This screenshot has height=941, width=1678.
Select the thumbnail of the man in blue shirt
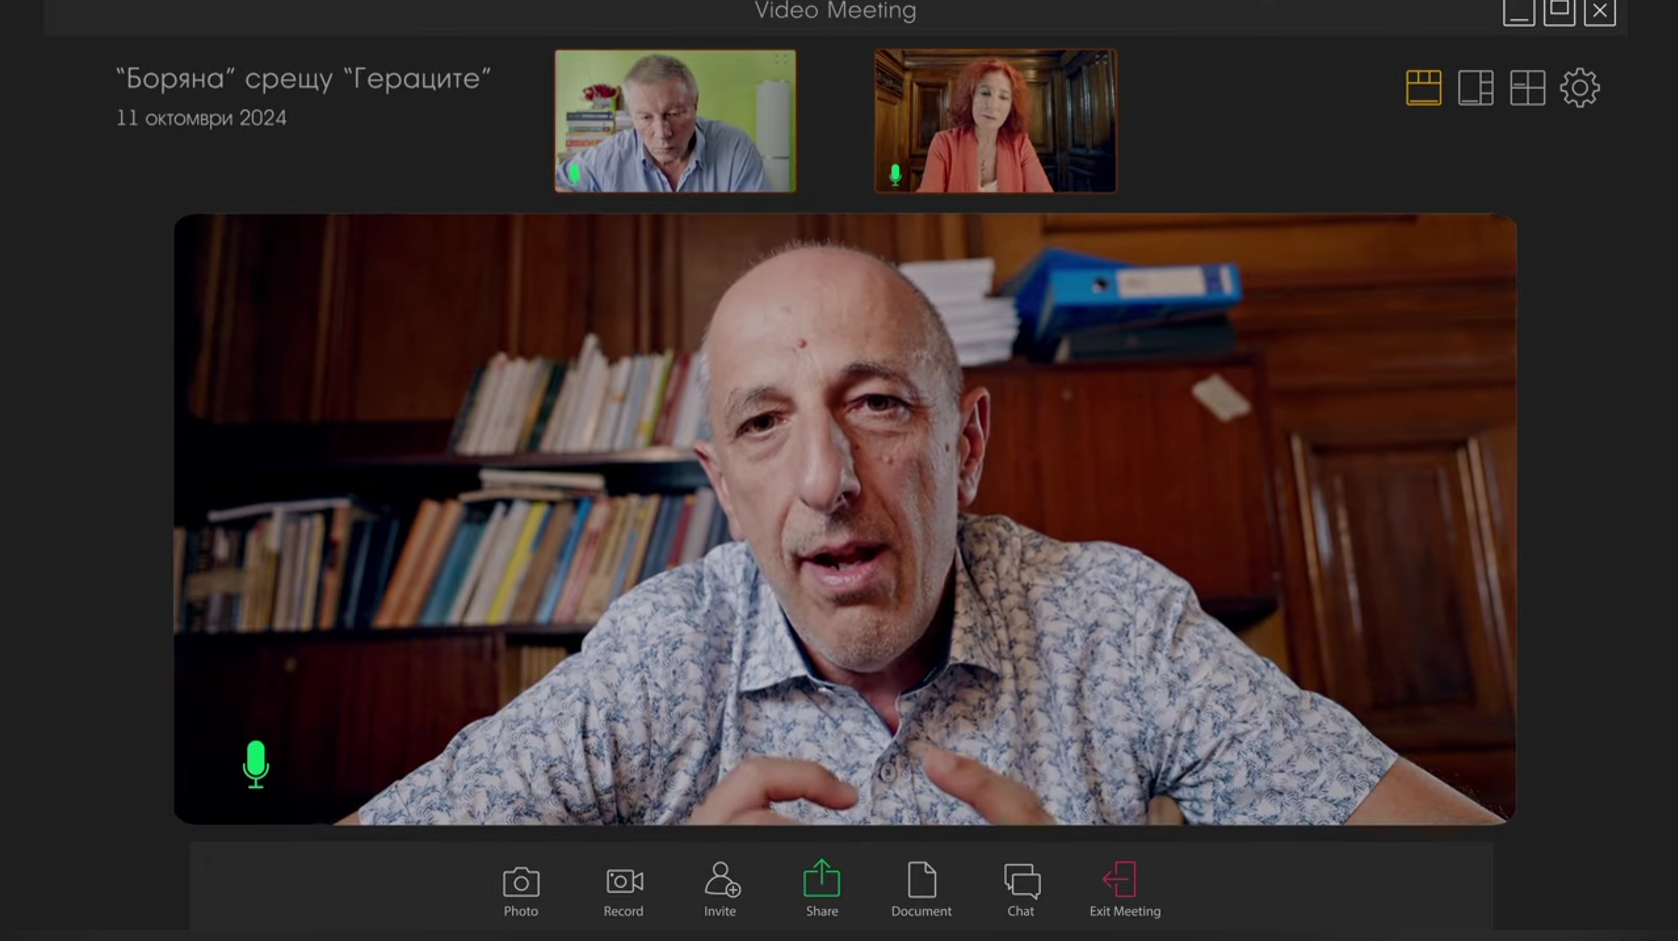[x=675, y=120]
